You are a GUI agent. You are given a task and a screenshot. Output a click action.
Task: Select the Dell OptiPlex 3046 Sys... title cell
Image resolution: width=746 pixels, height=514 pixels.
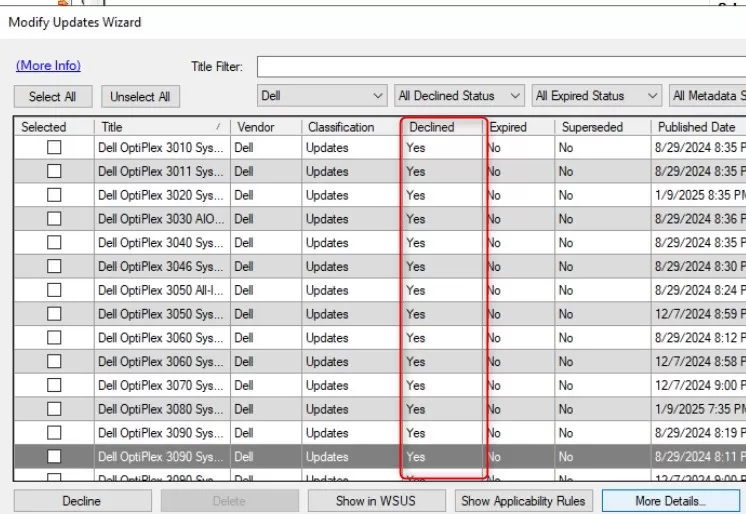pos(162,267)
